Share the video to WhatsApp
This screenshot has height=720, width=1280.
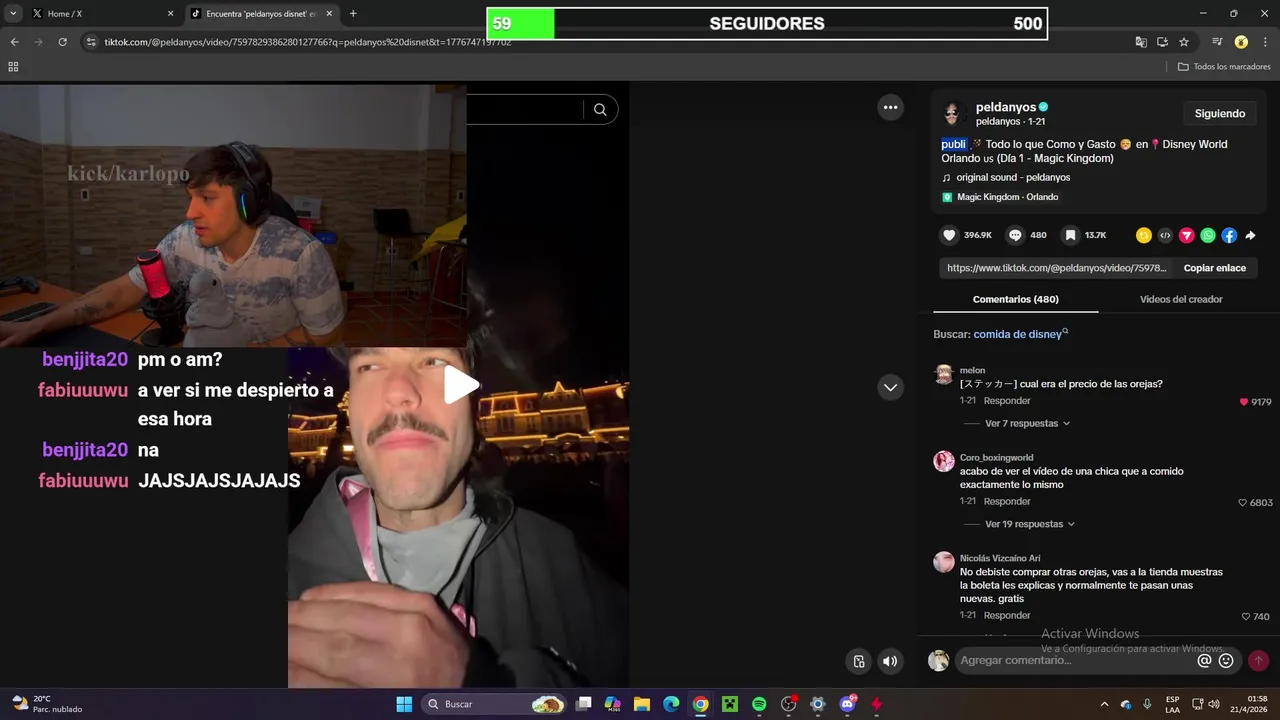[1208, 236]
